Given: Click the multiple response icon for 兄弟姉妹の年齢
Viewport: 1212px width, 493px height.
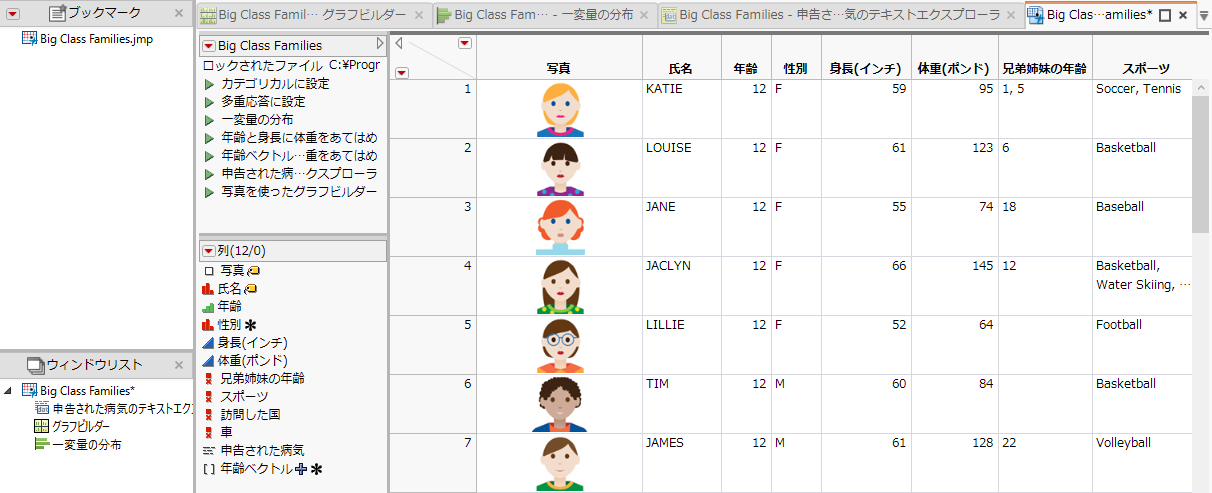Looking at the screenshot, I should coord(208,378).
